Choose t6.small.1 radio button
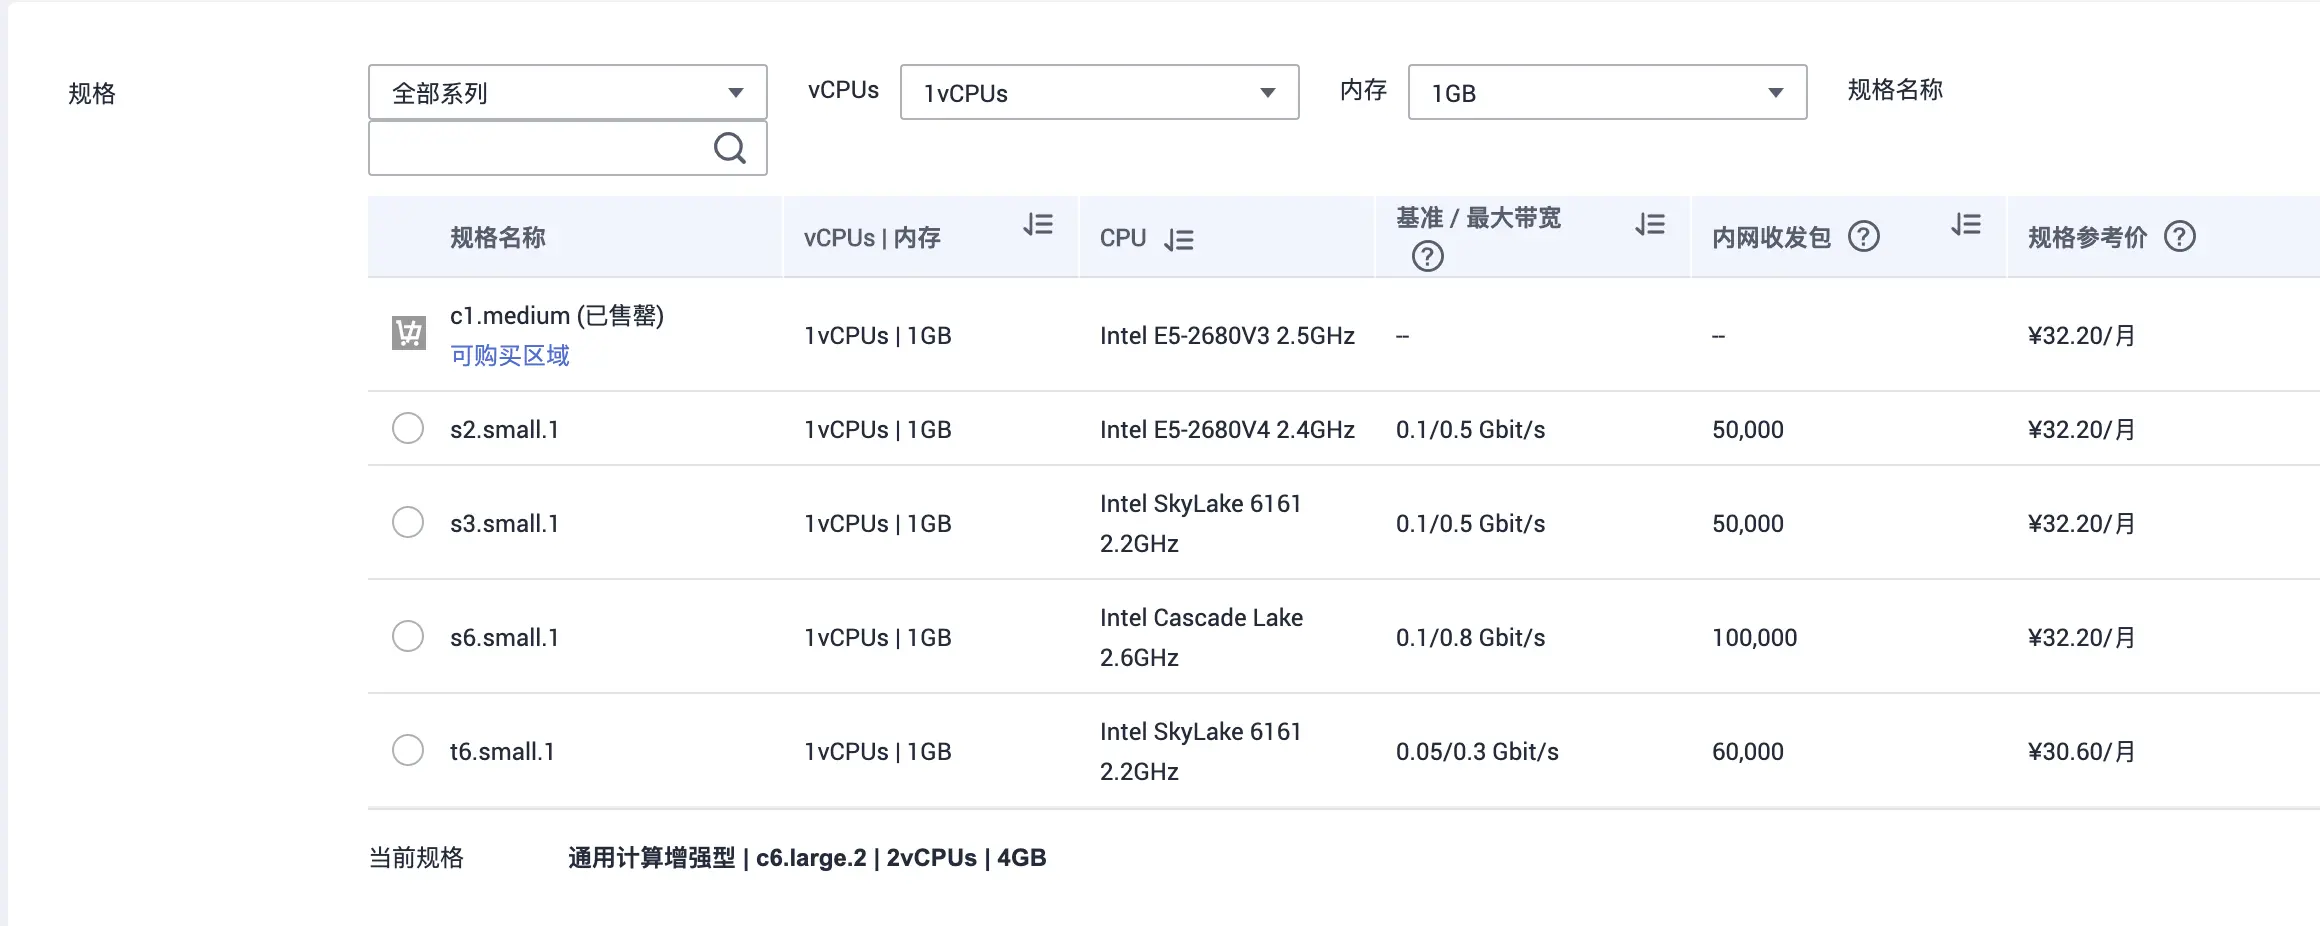 tap(408, 751)
